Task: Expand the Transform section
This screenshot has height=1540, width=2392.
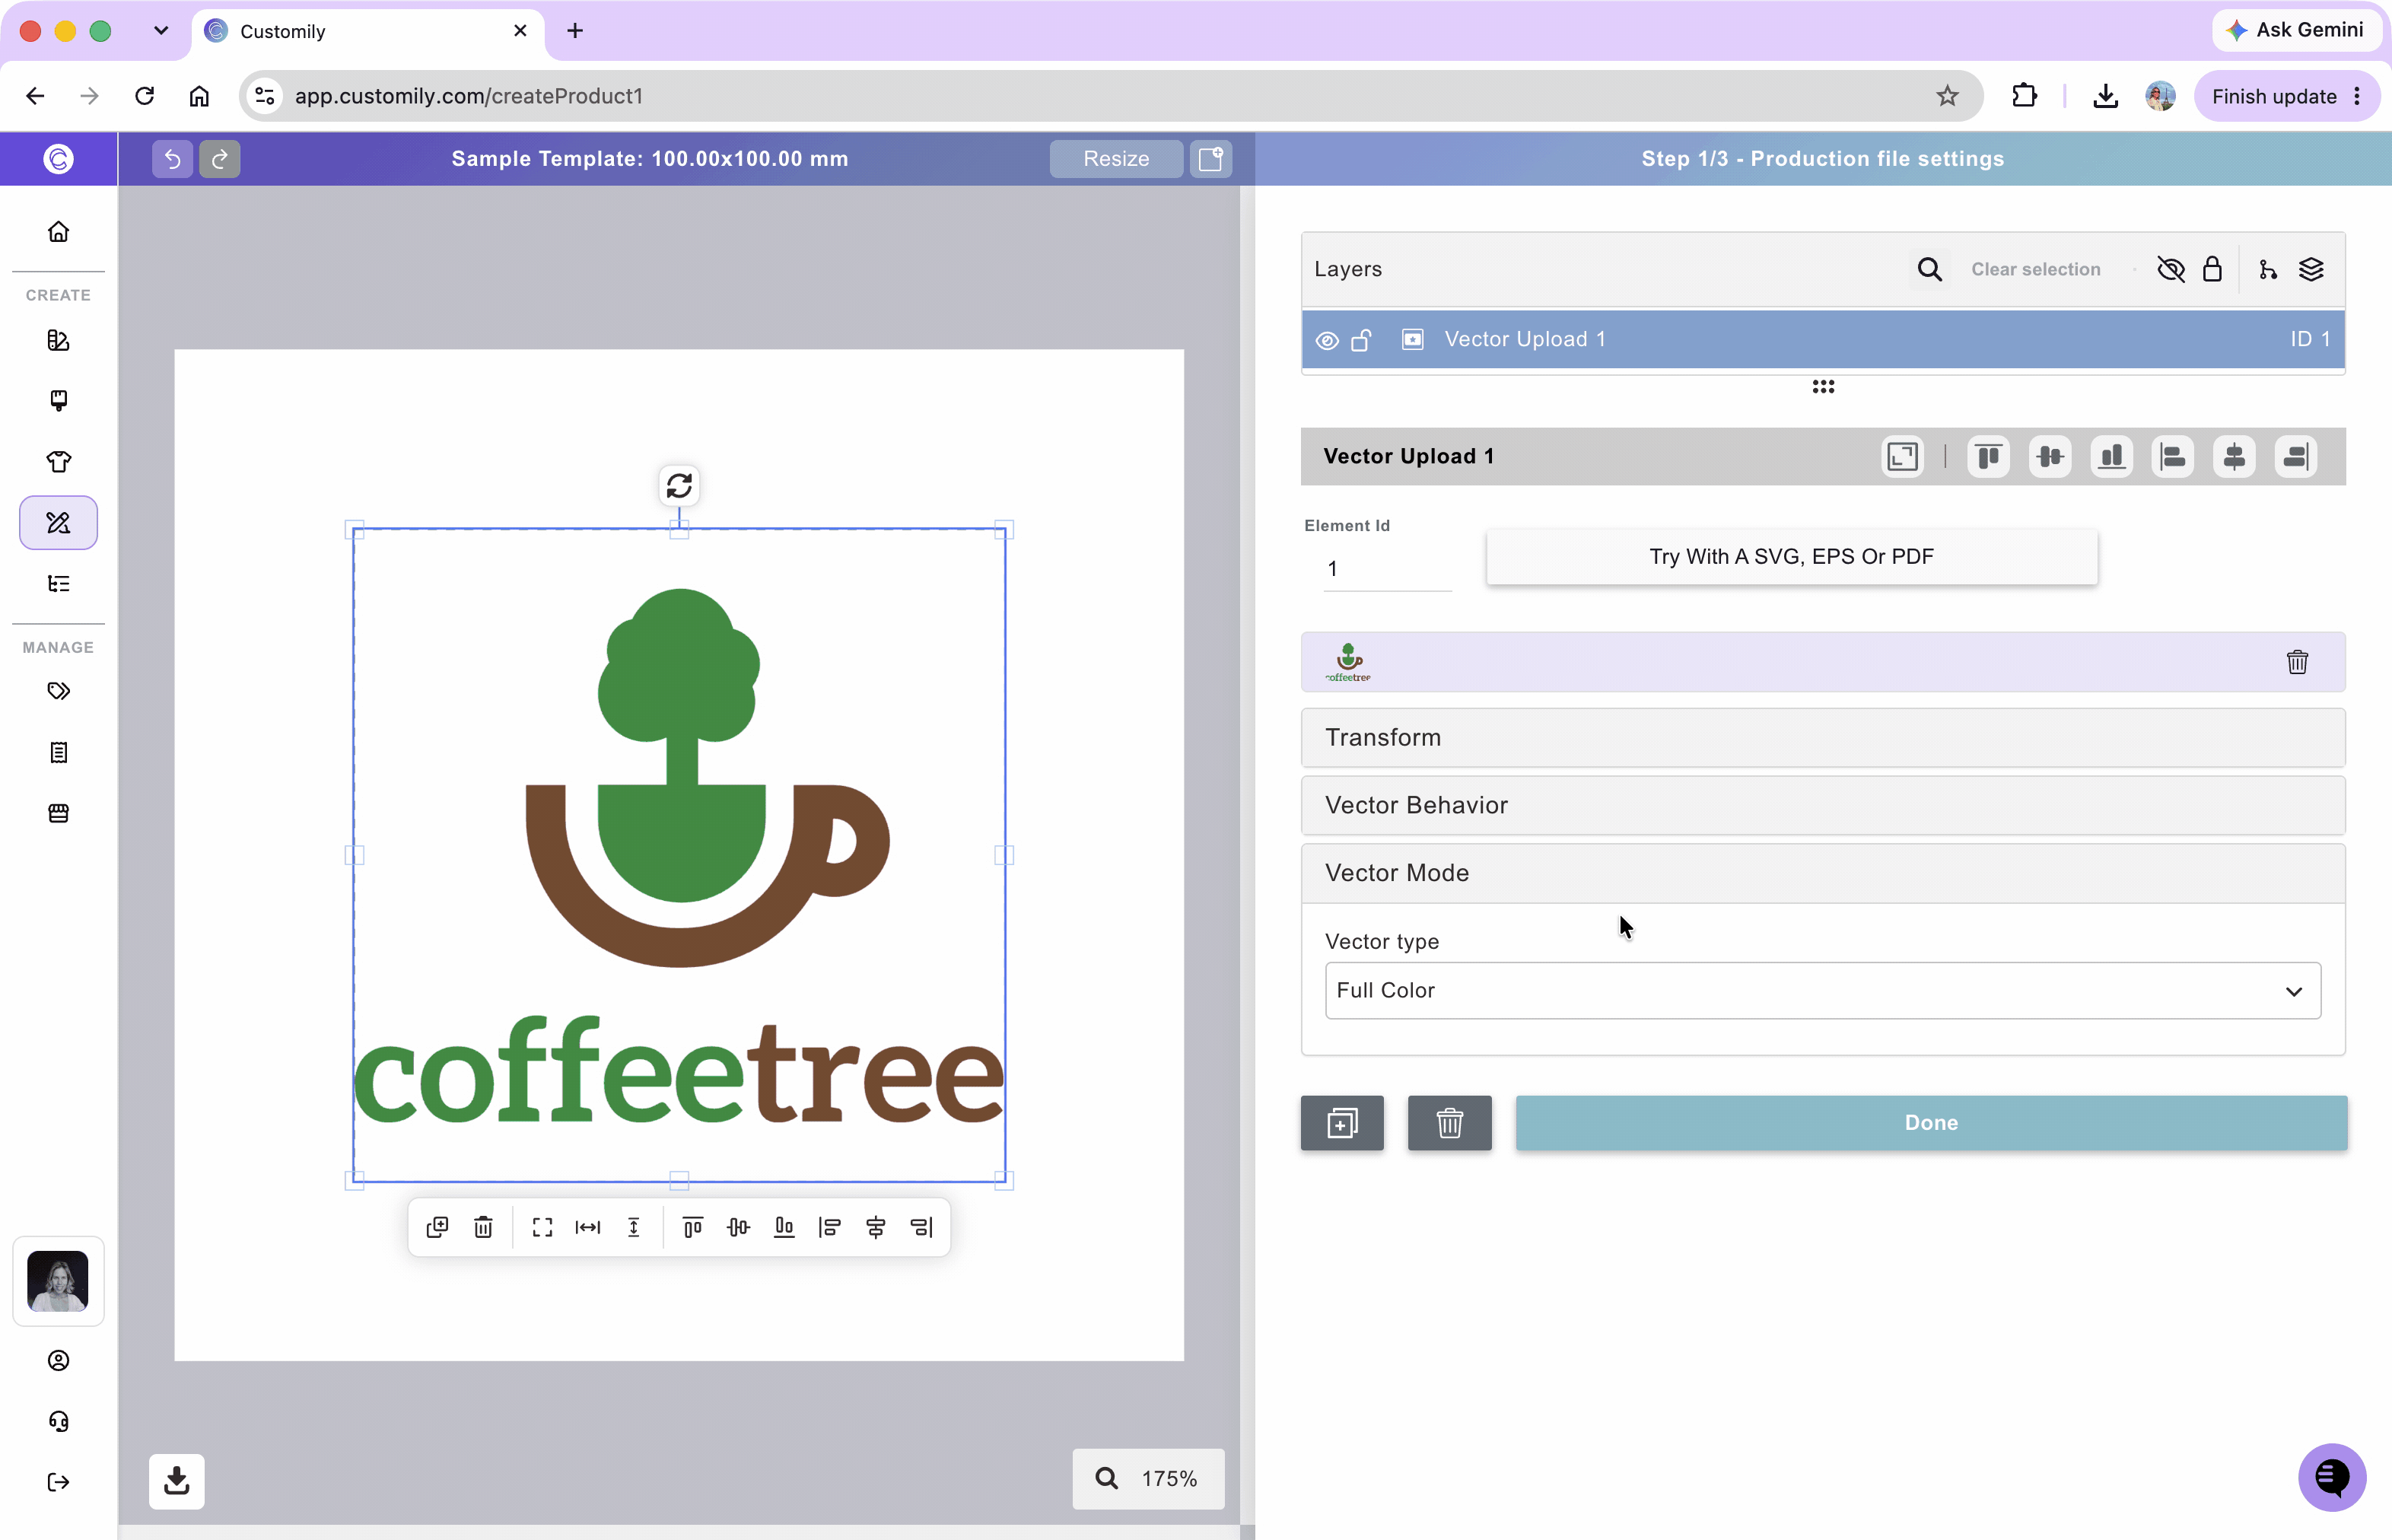Action: 1822,738
